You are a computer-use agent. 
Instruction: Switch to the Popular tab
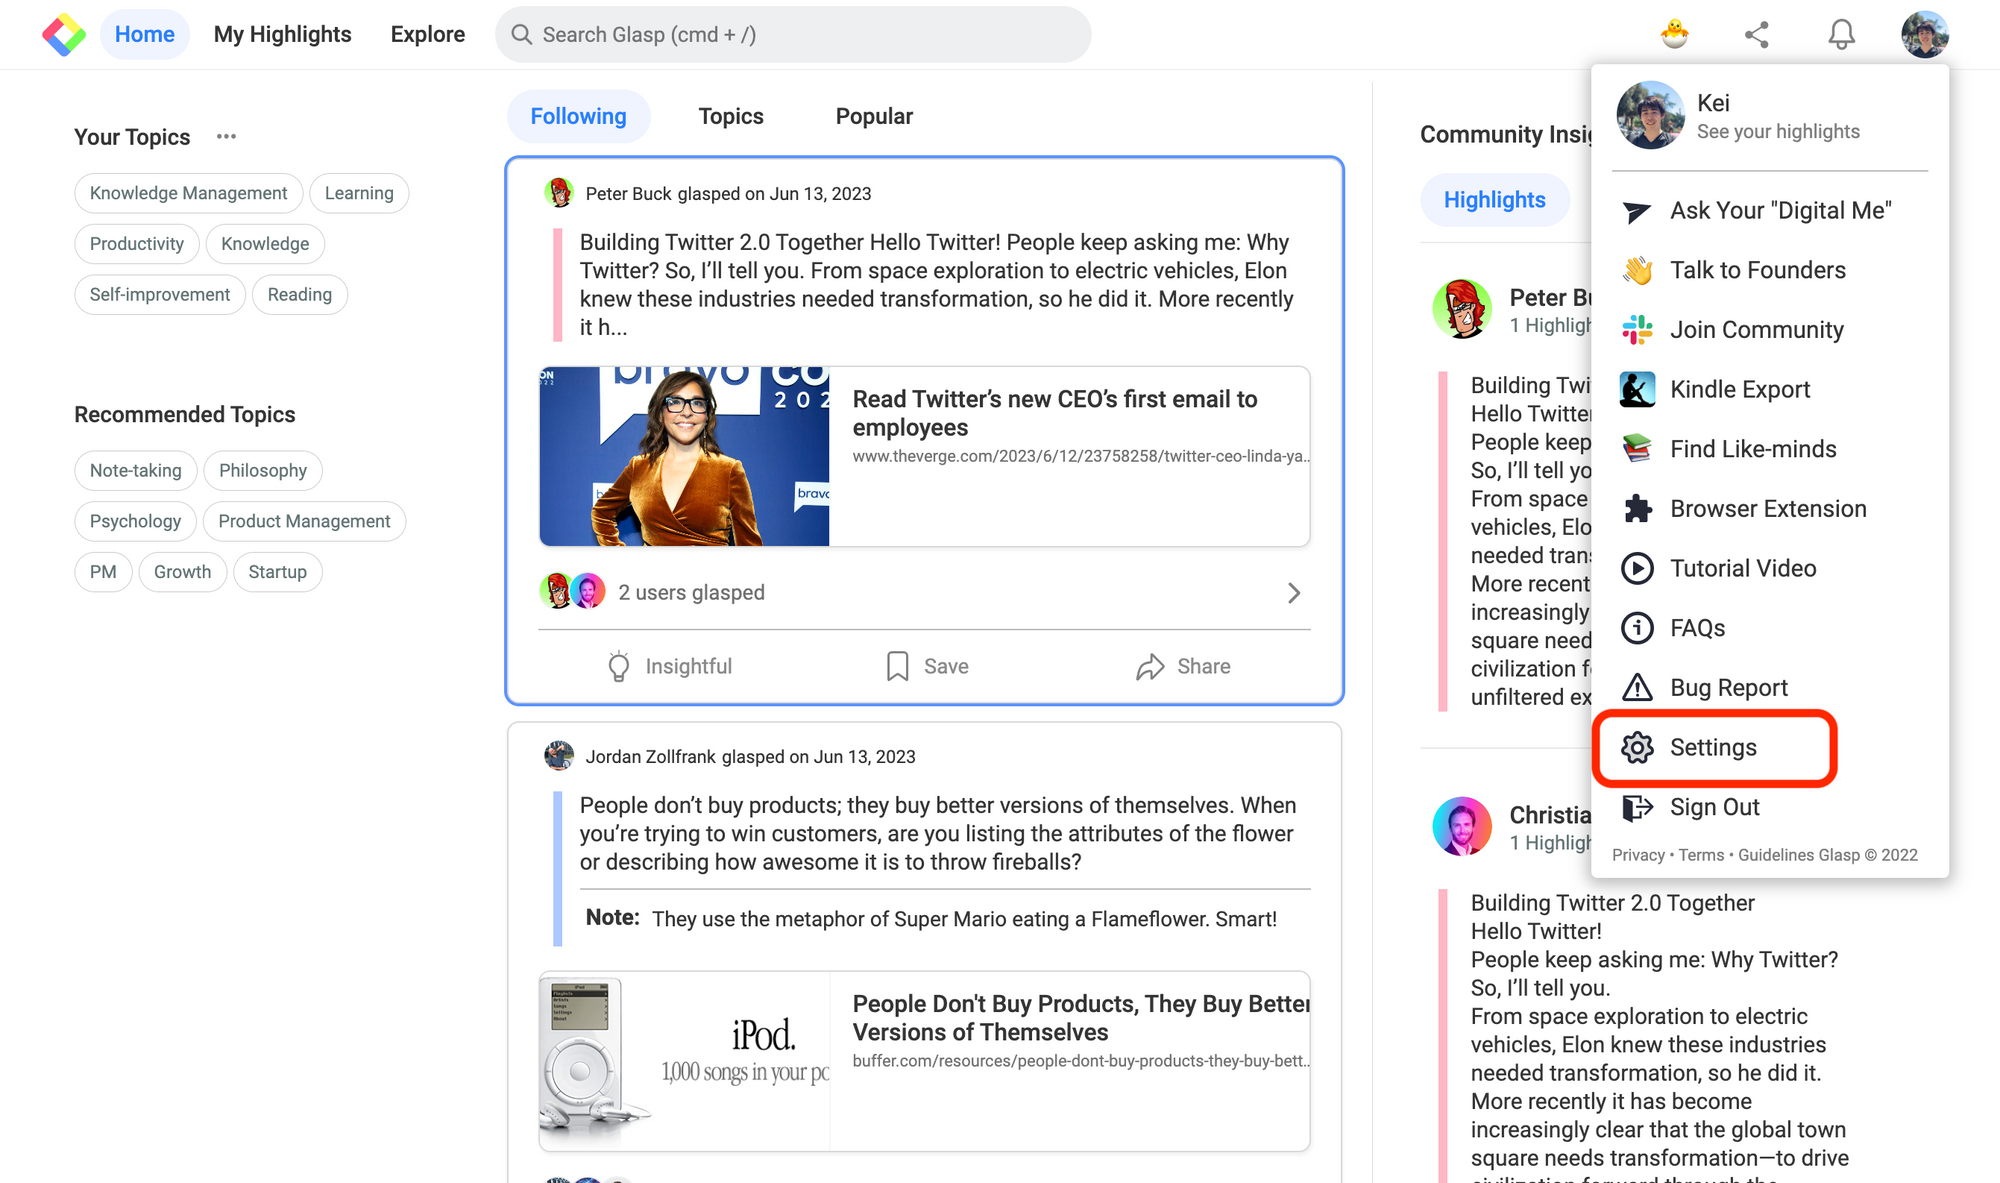[x=873, y=116]
